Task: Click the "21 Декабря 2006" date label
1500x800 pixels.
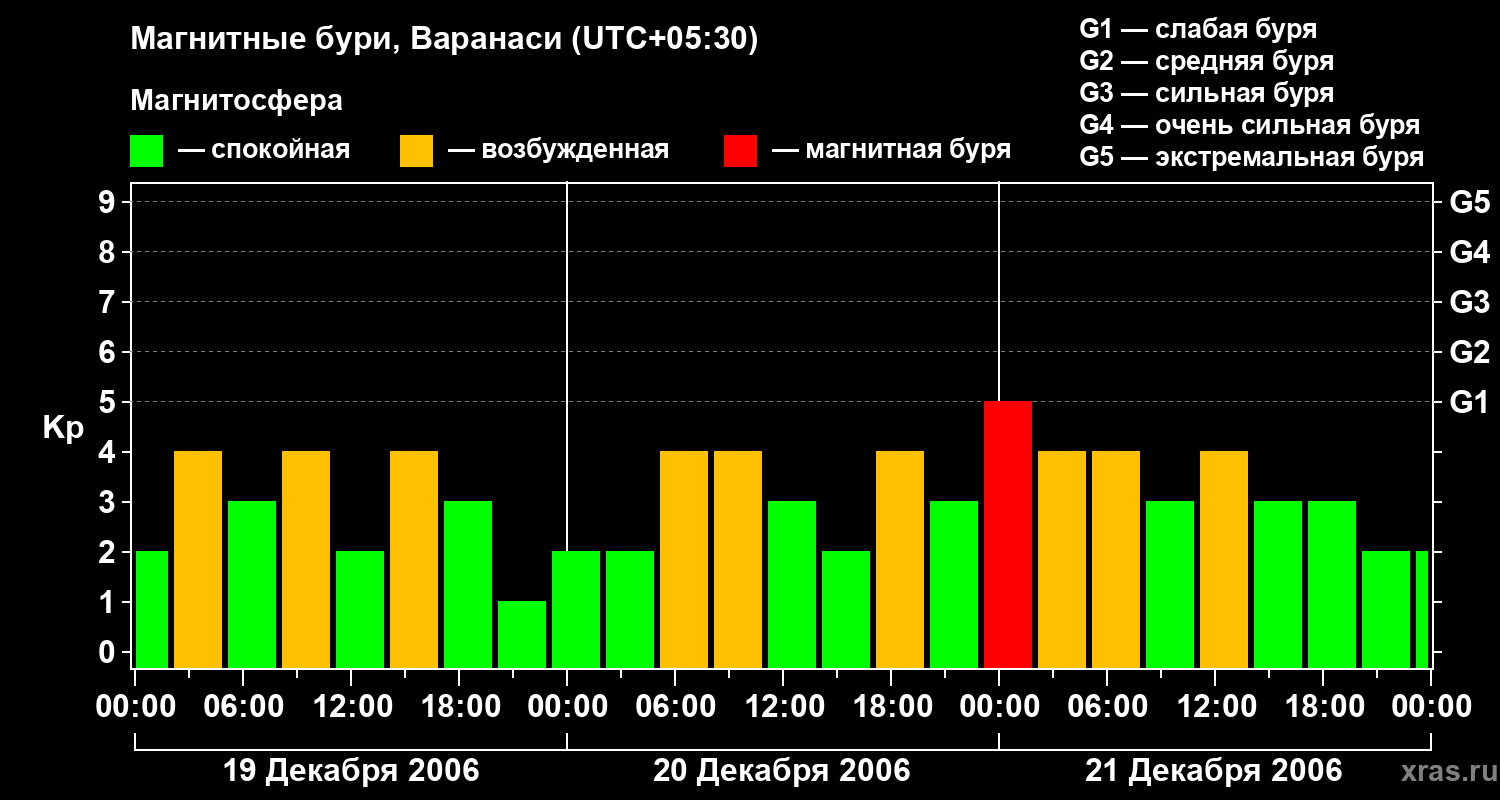Action: pyautogui.click(x=1214, y=771)
